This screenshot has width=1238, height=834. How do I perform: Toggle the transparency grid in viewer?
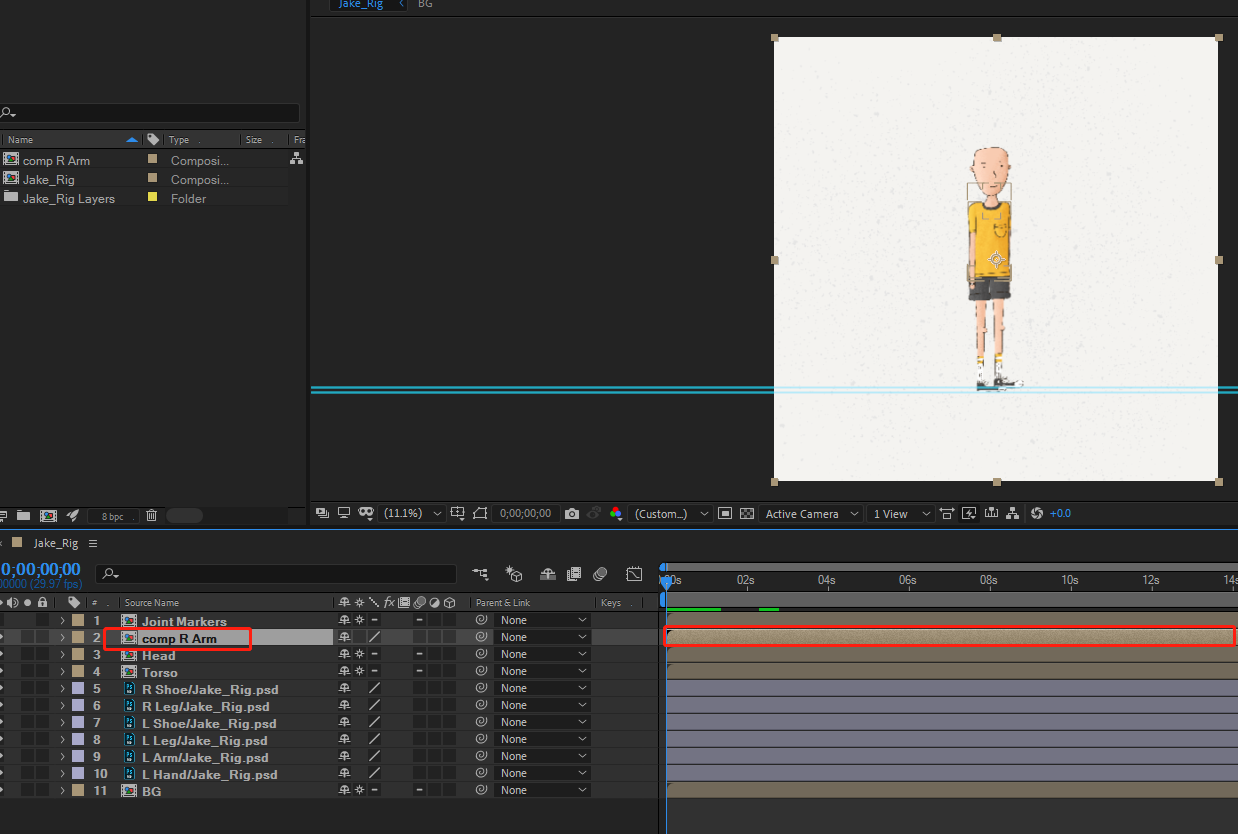[747, 513]
